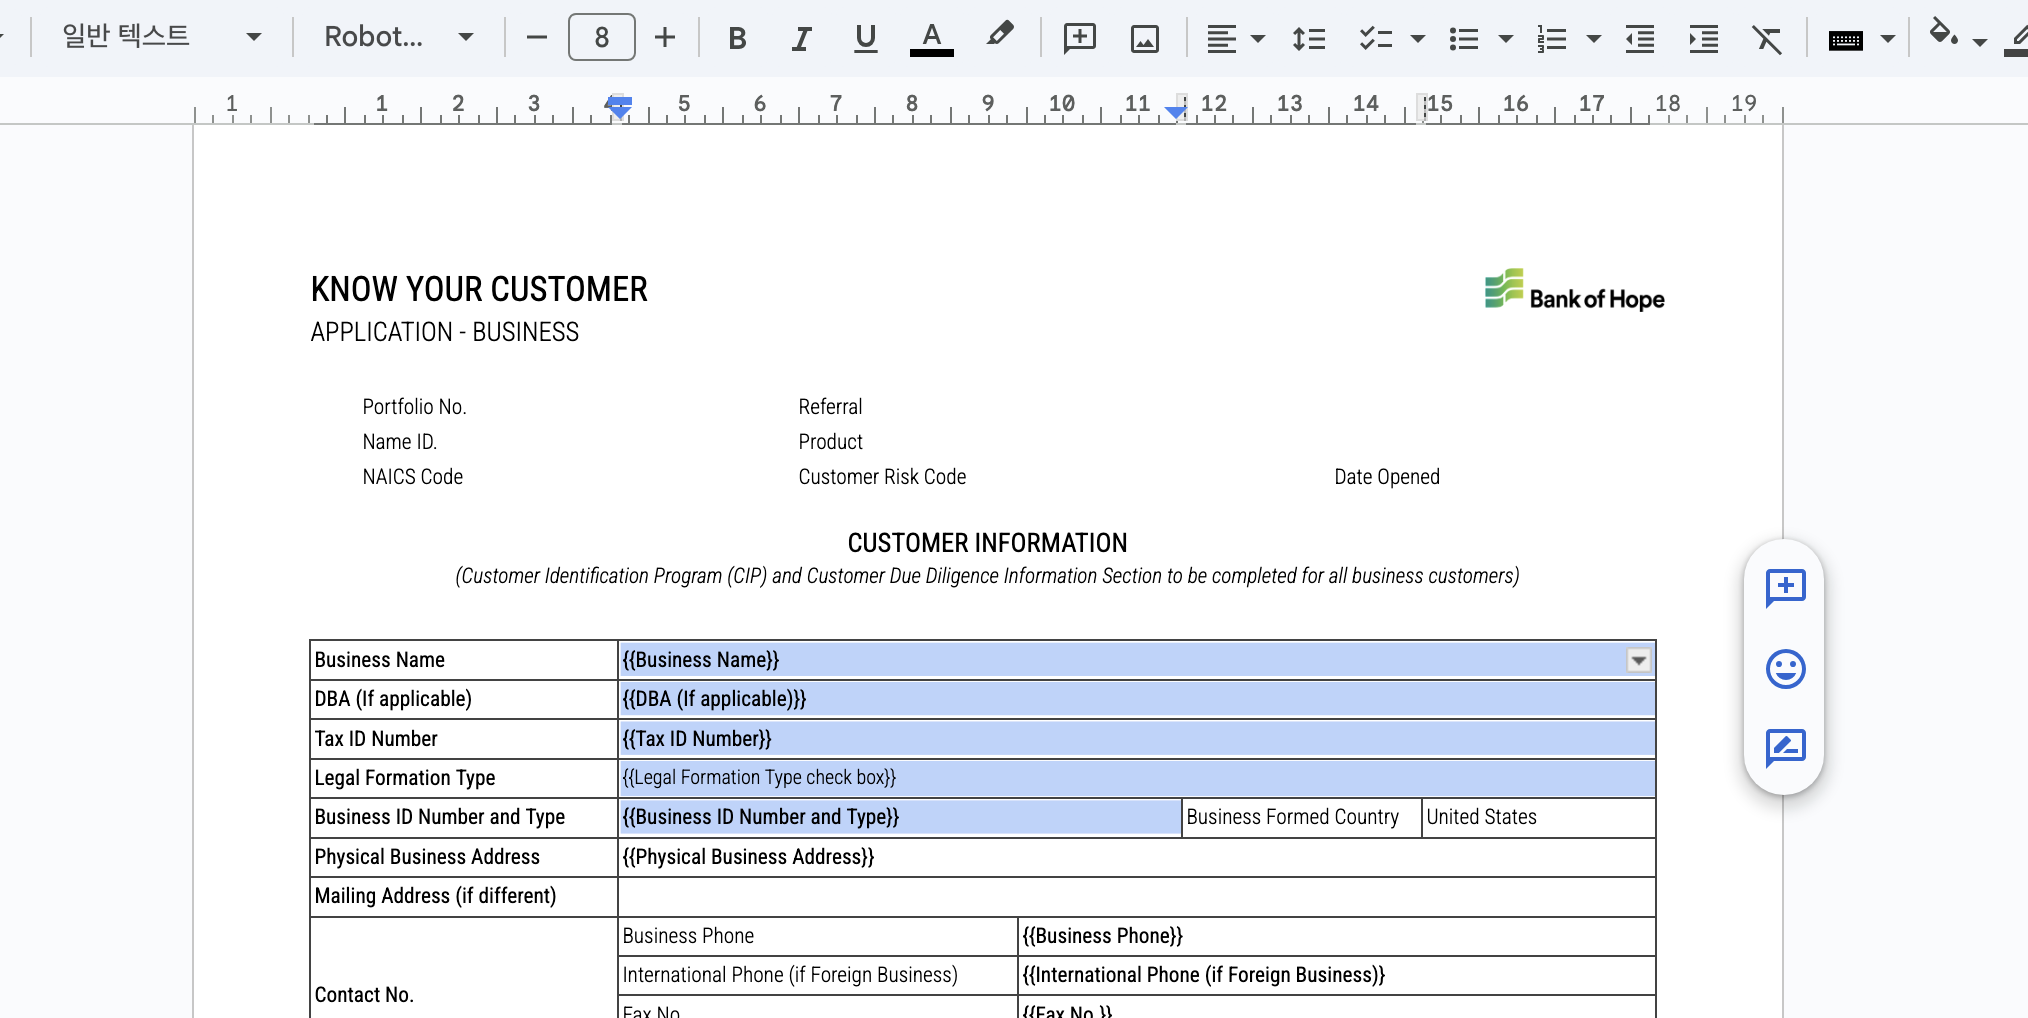Click the suggest edits button on right margin

pyautogui.click(x=1785, y=747)
